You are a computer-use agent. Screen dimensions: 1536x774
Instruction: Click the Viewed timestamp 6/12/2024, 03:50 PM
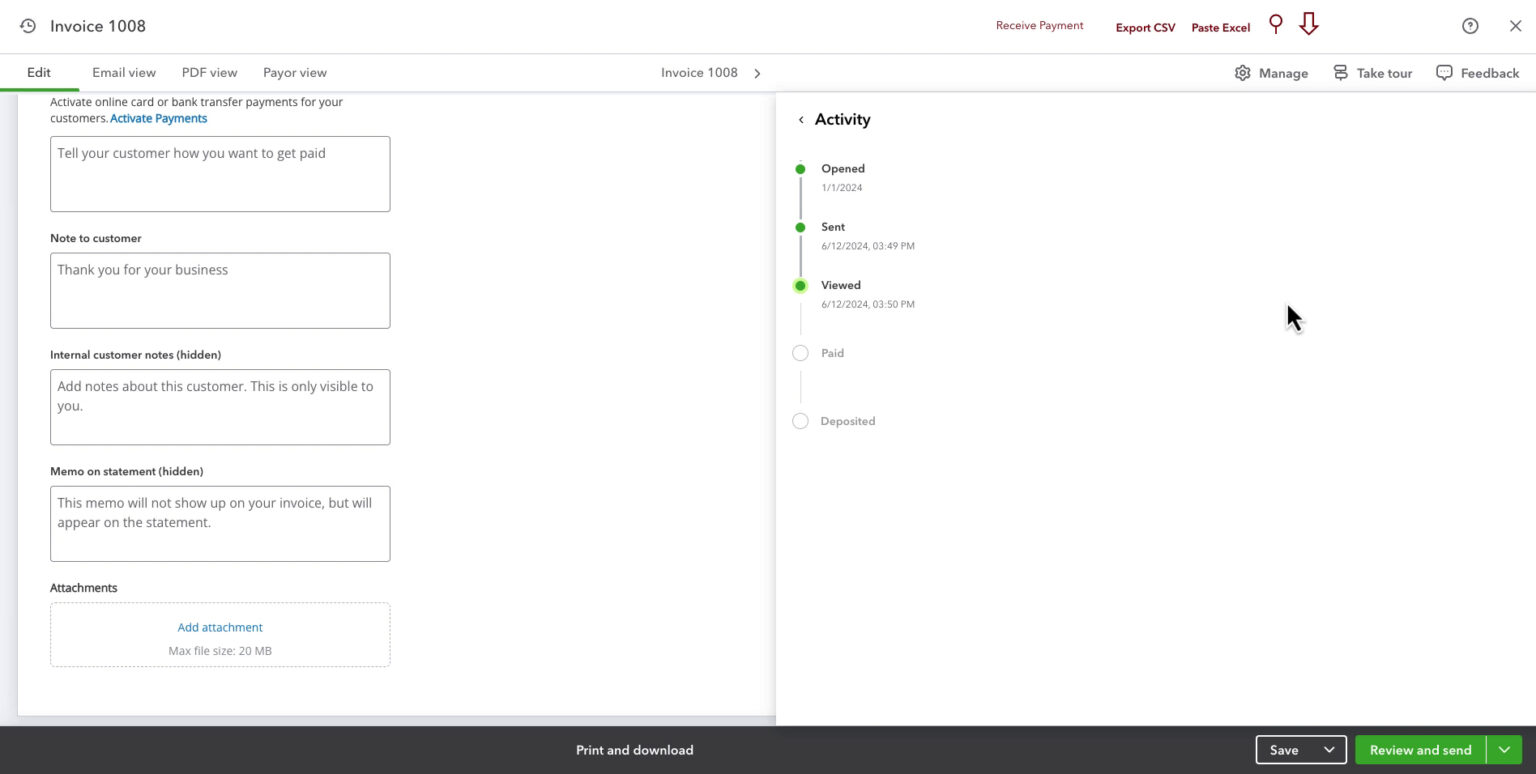pyautogui.click(x=868, y=305)
